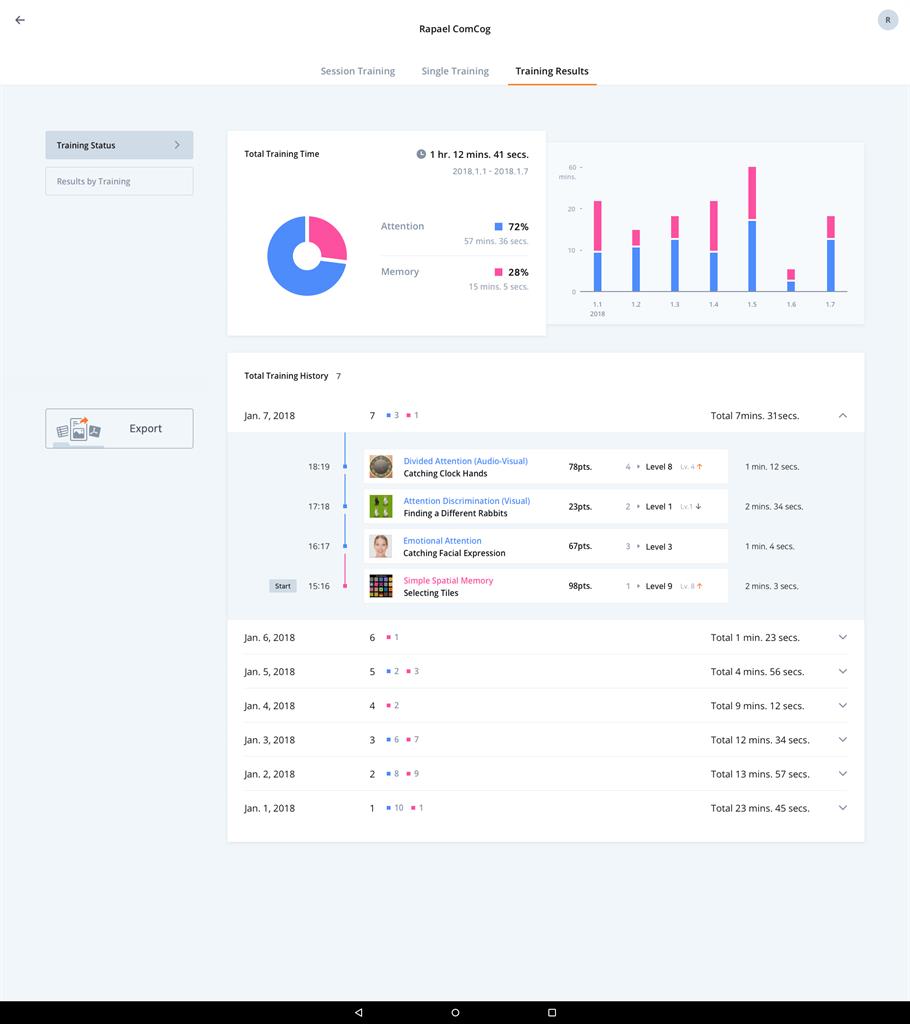Click the blue Attention color swatch
Image resolution: width=910 pixels, height=1024 pixels.
click(499, 227)
